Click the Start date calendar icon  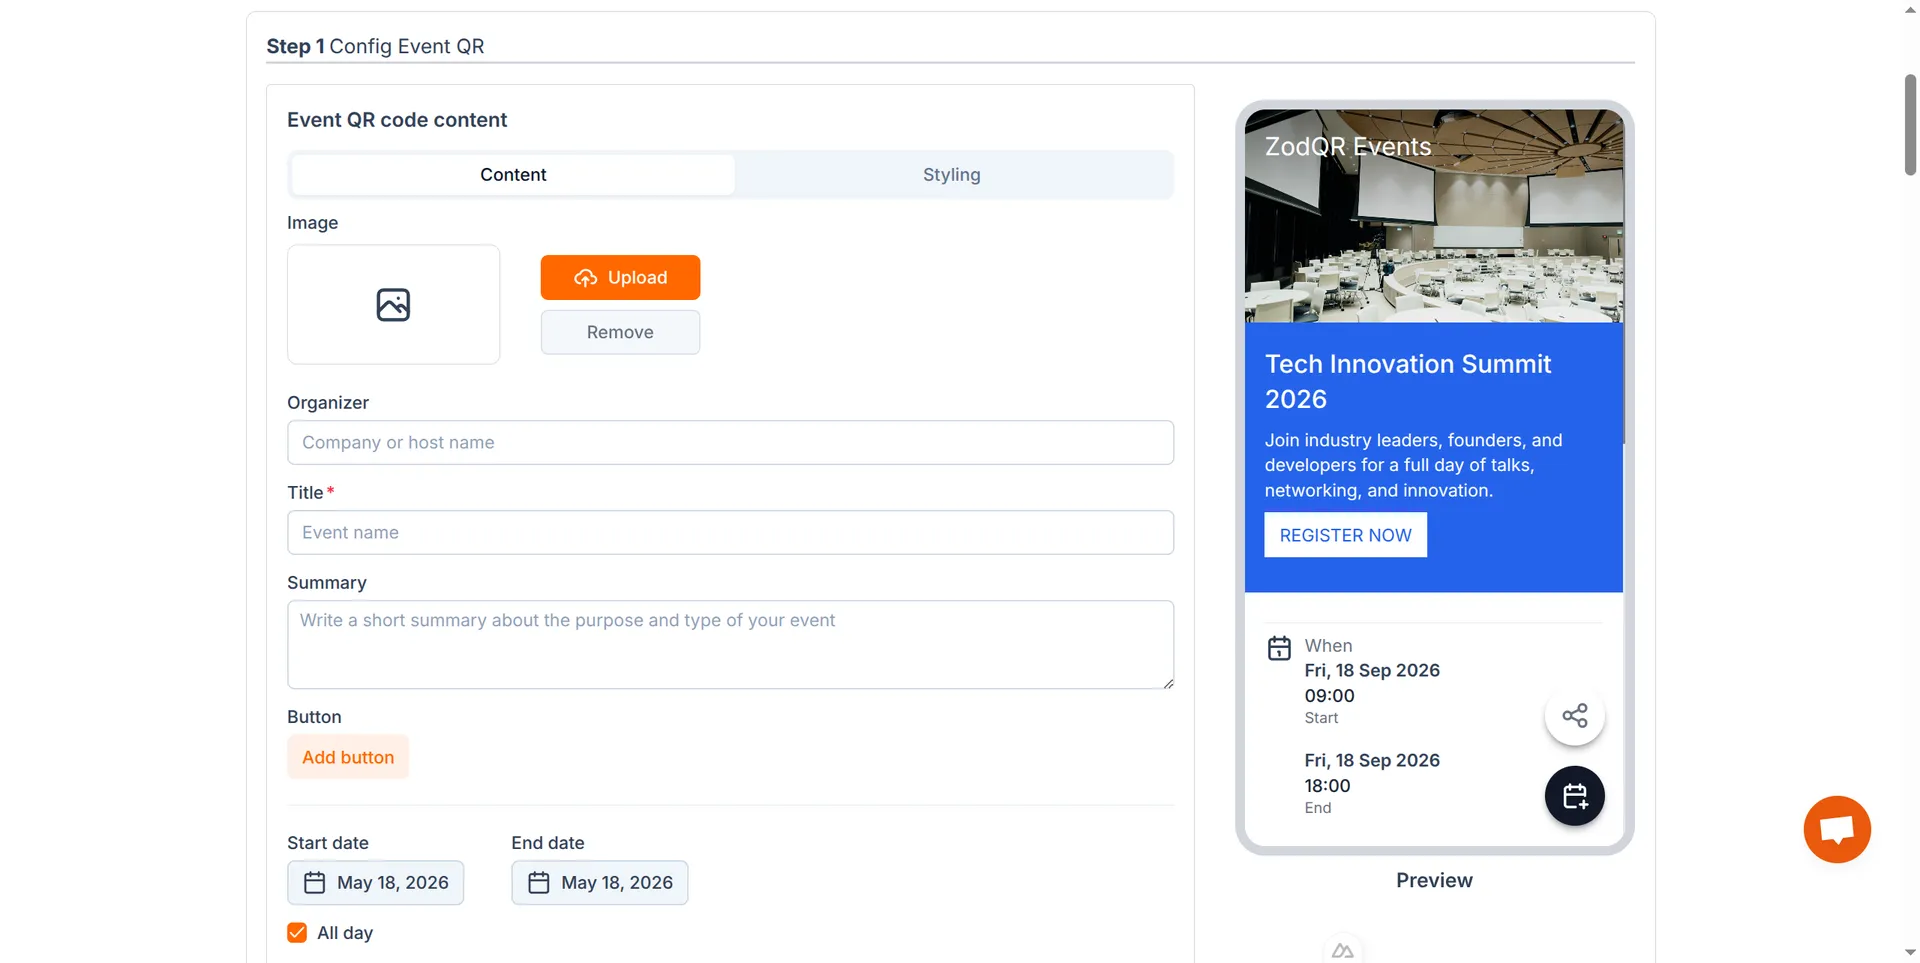tap(315, 883)
